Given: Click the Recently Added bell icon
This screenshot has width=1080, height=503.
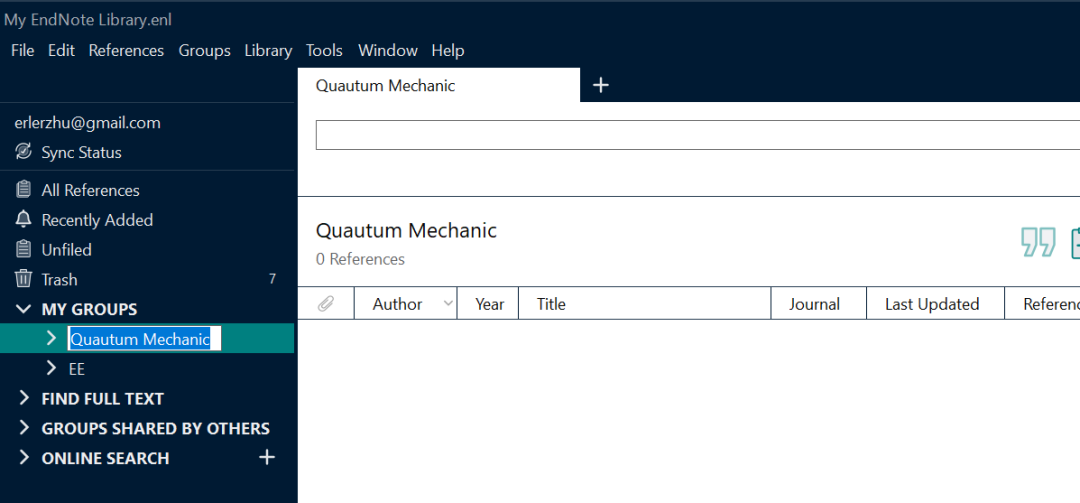Looking at the screenshot, I should click(x=23, y=220).
